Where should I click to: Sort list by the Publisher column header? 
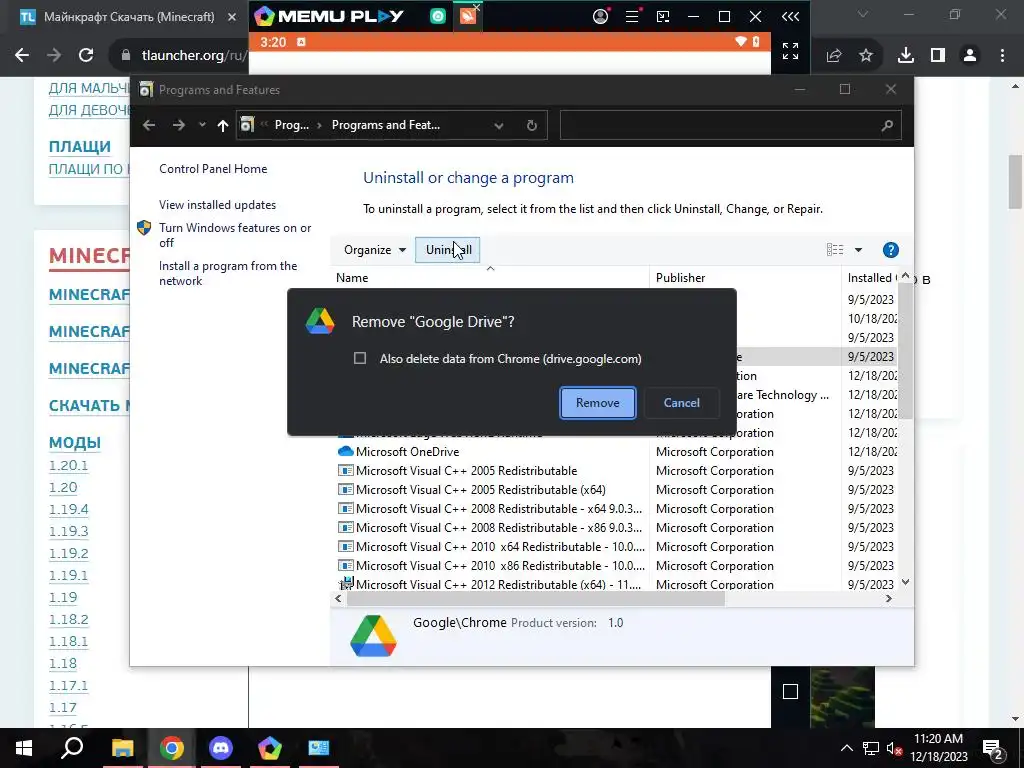coord(745,278)
